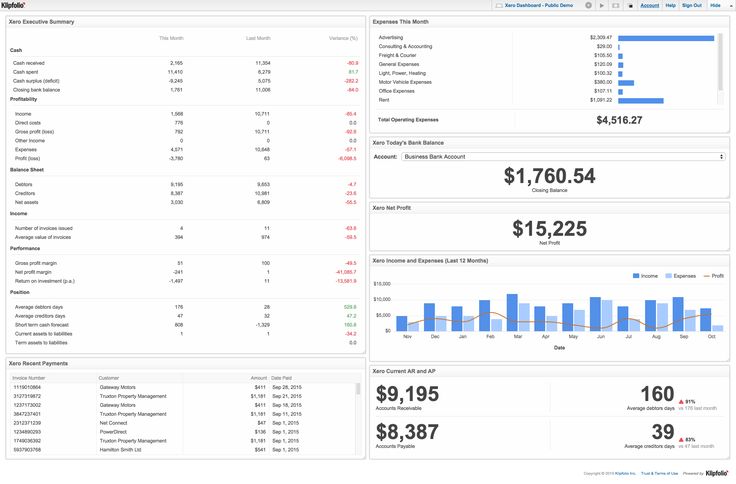
Task: Click the PowerDirect customer row
Action: (113, 432)
